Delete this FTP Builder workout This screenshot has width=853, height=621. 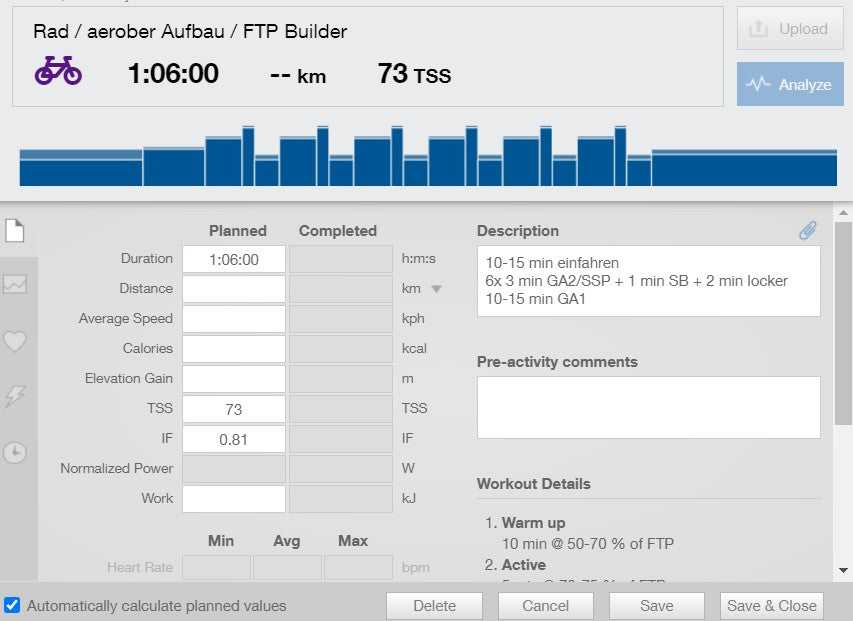(433, 605)
